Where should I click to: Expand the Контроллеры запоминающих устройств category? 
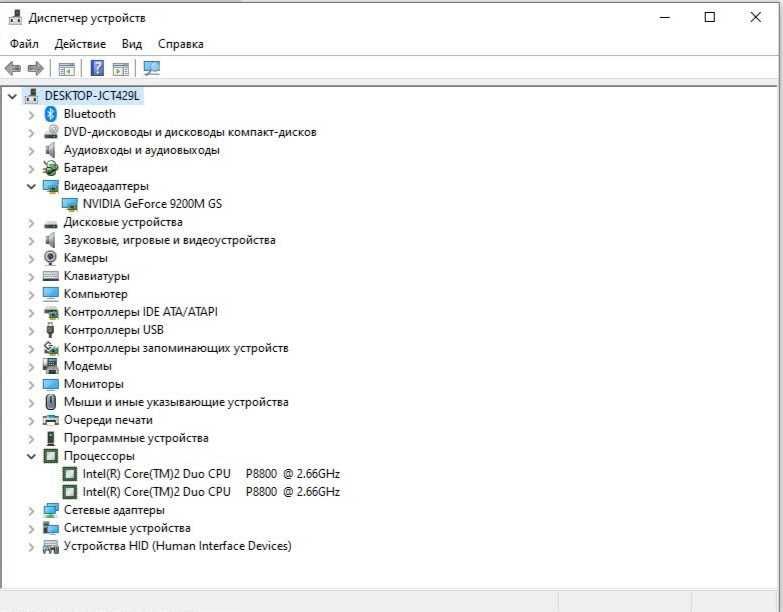pos(31,348)
